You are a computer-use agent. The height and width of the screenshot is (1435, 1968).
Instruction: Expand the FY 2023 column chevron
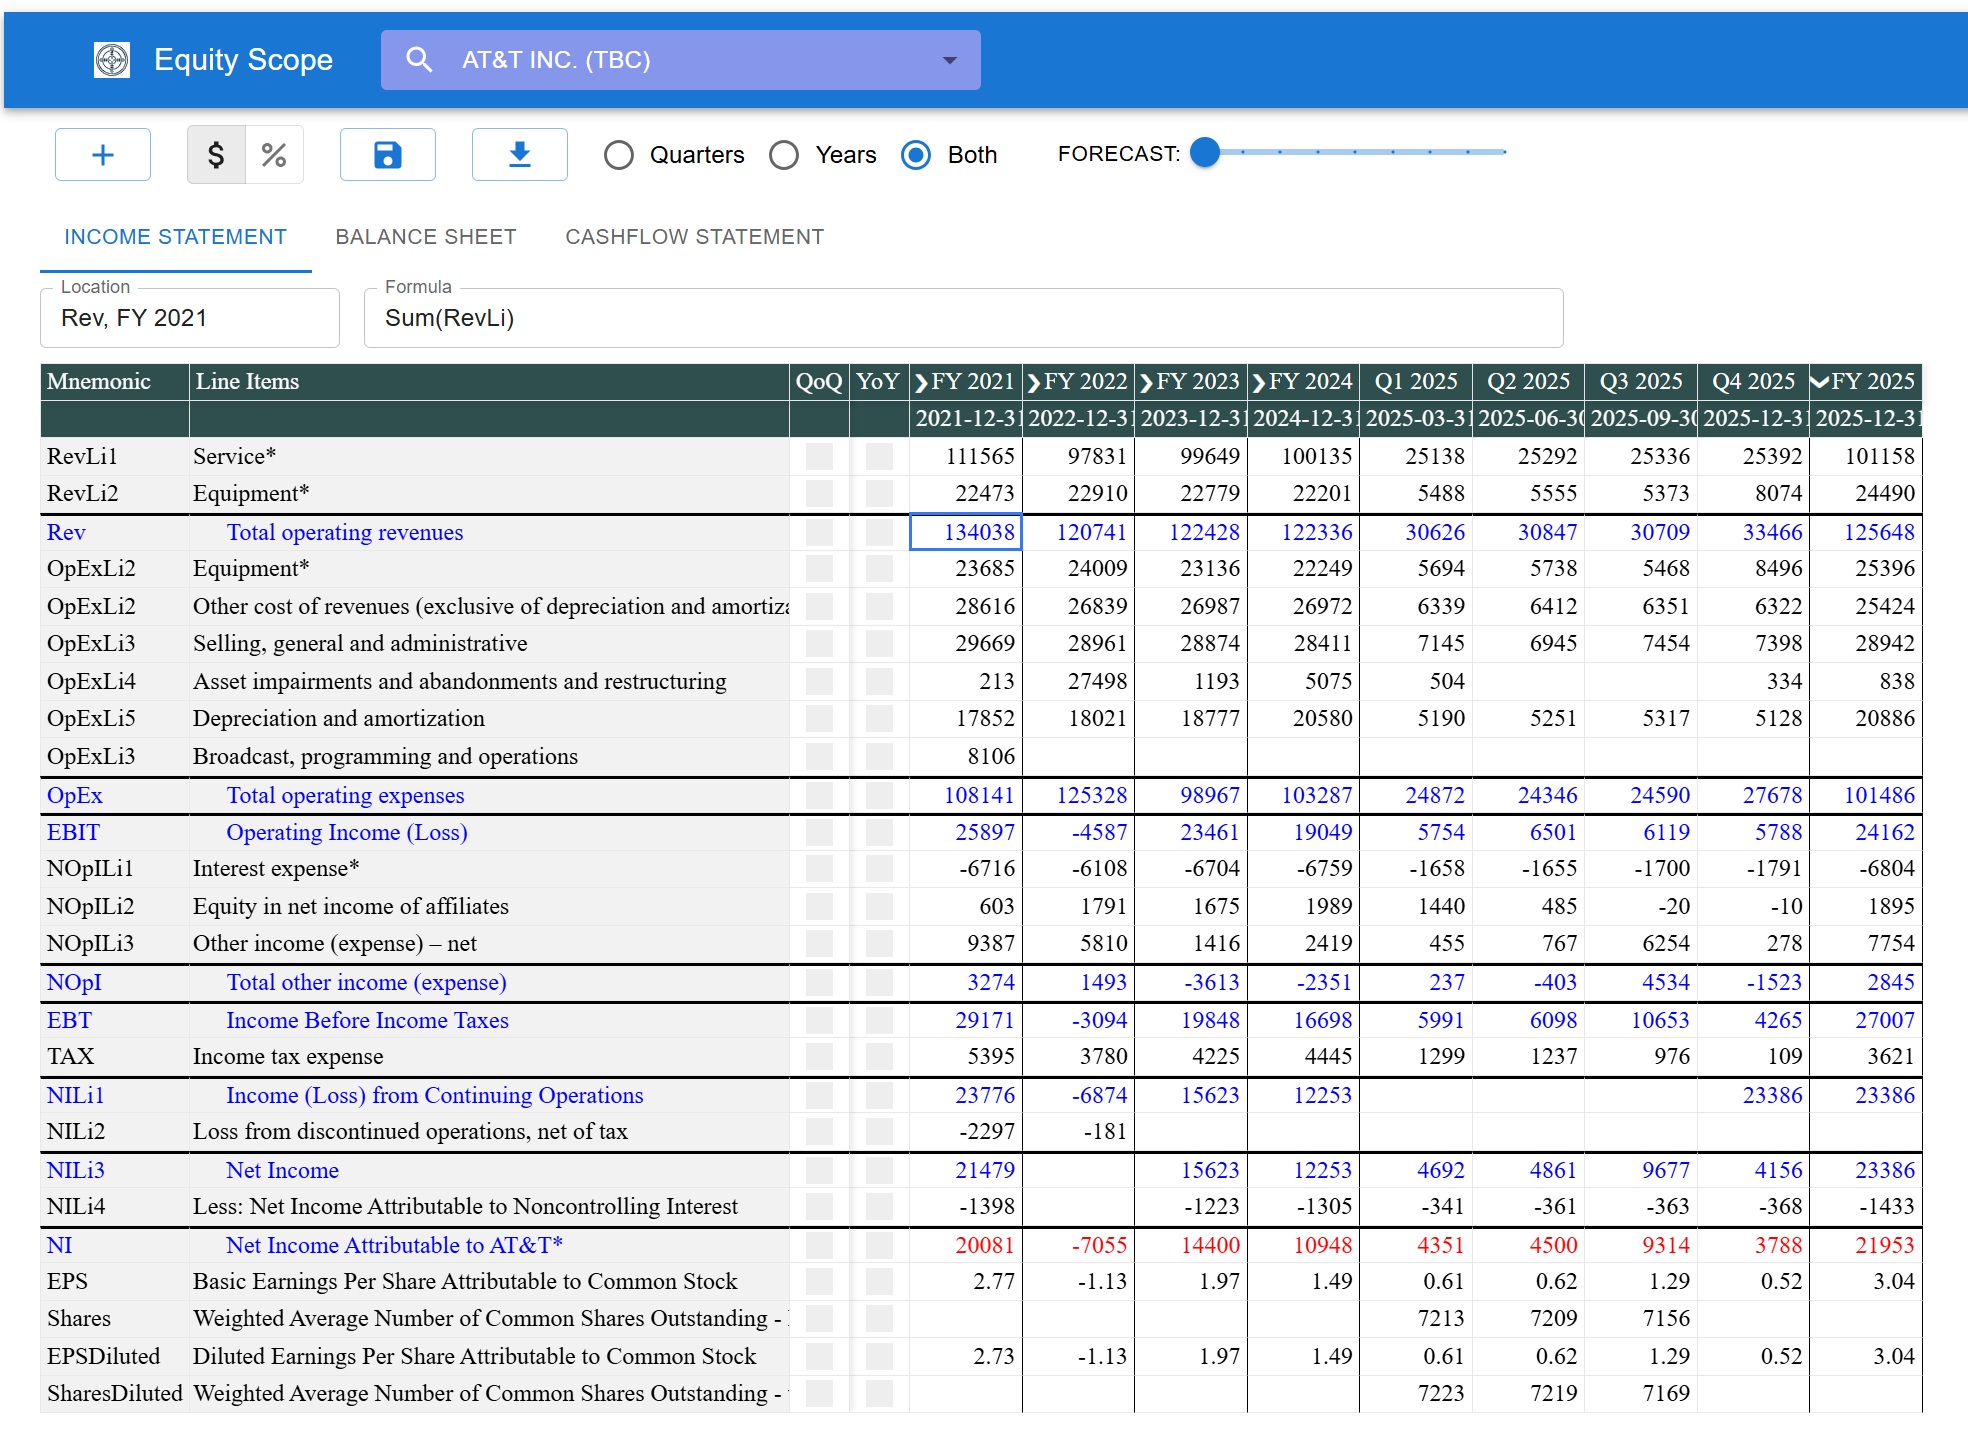click(1146, 383)
